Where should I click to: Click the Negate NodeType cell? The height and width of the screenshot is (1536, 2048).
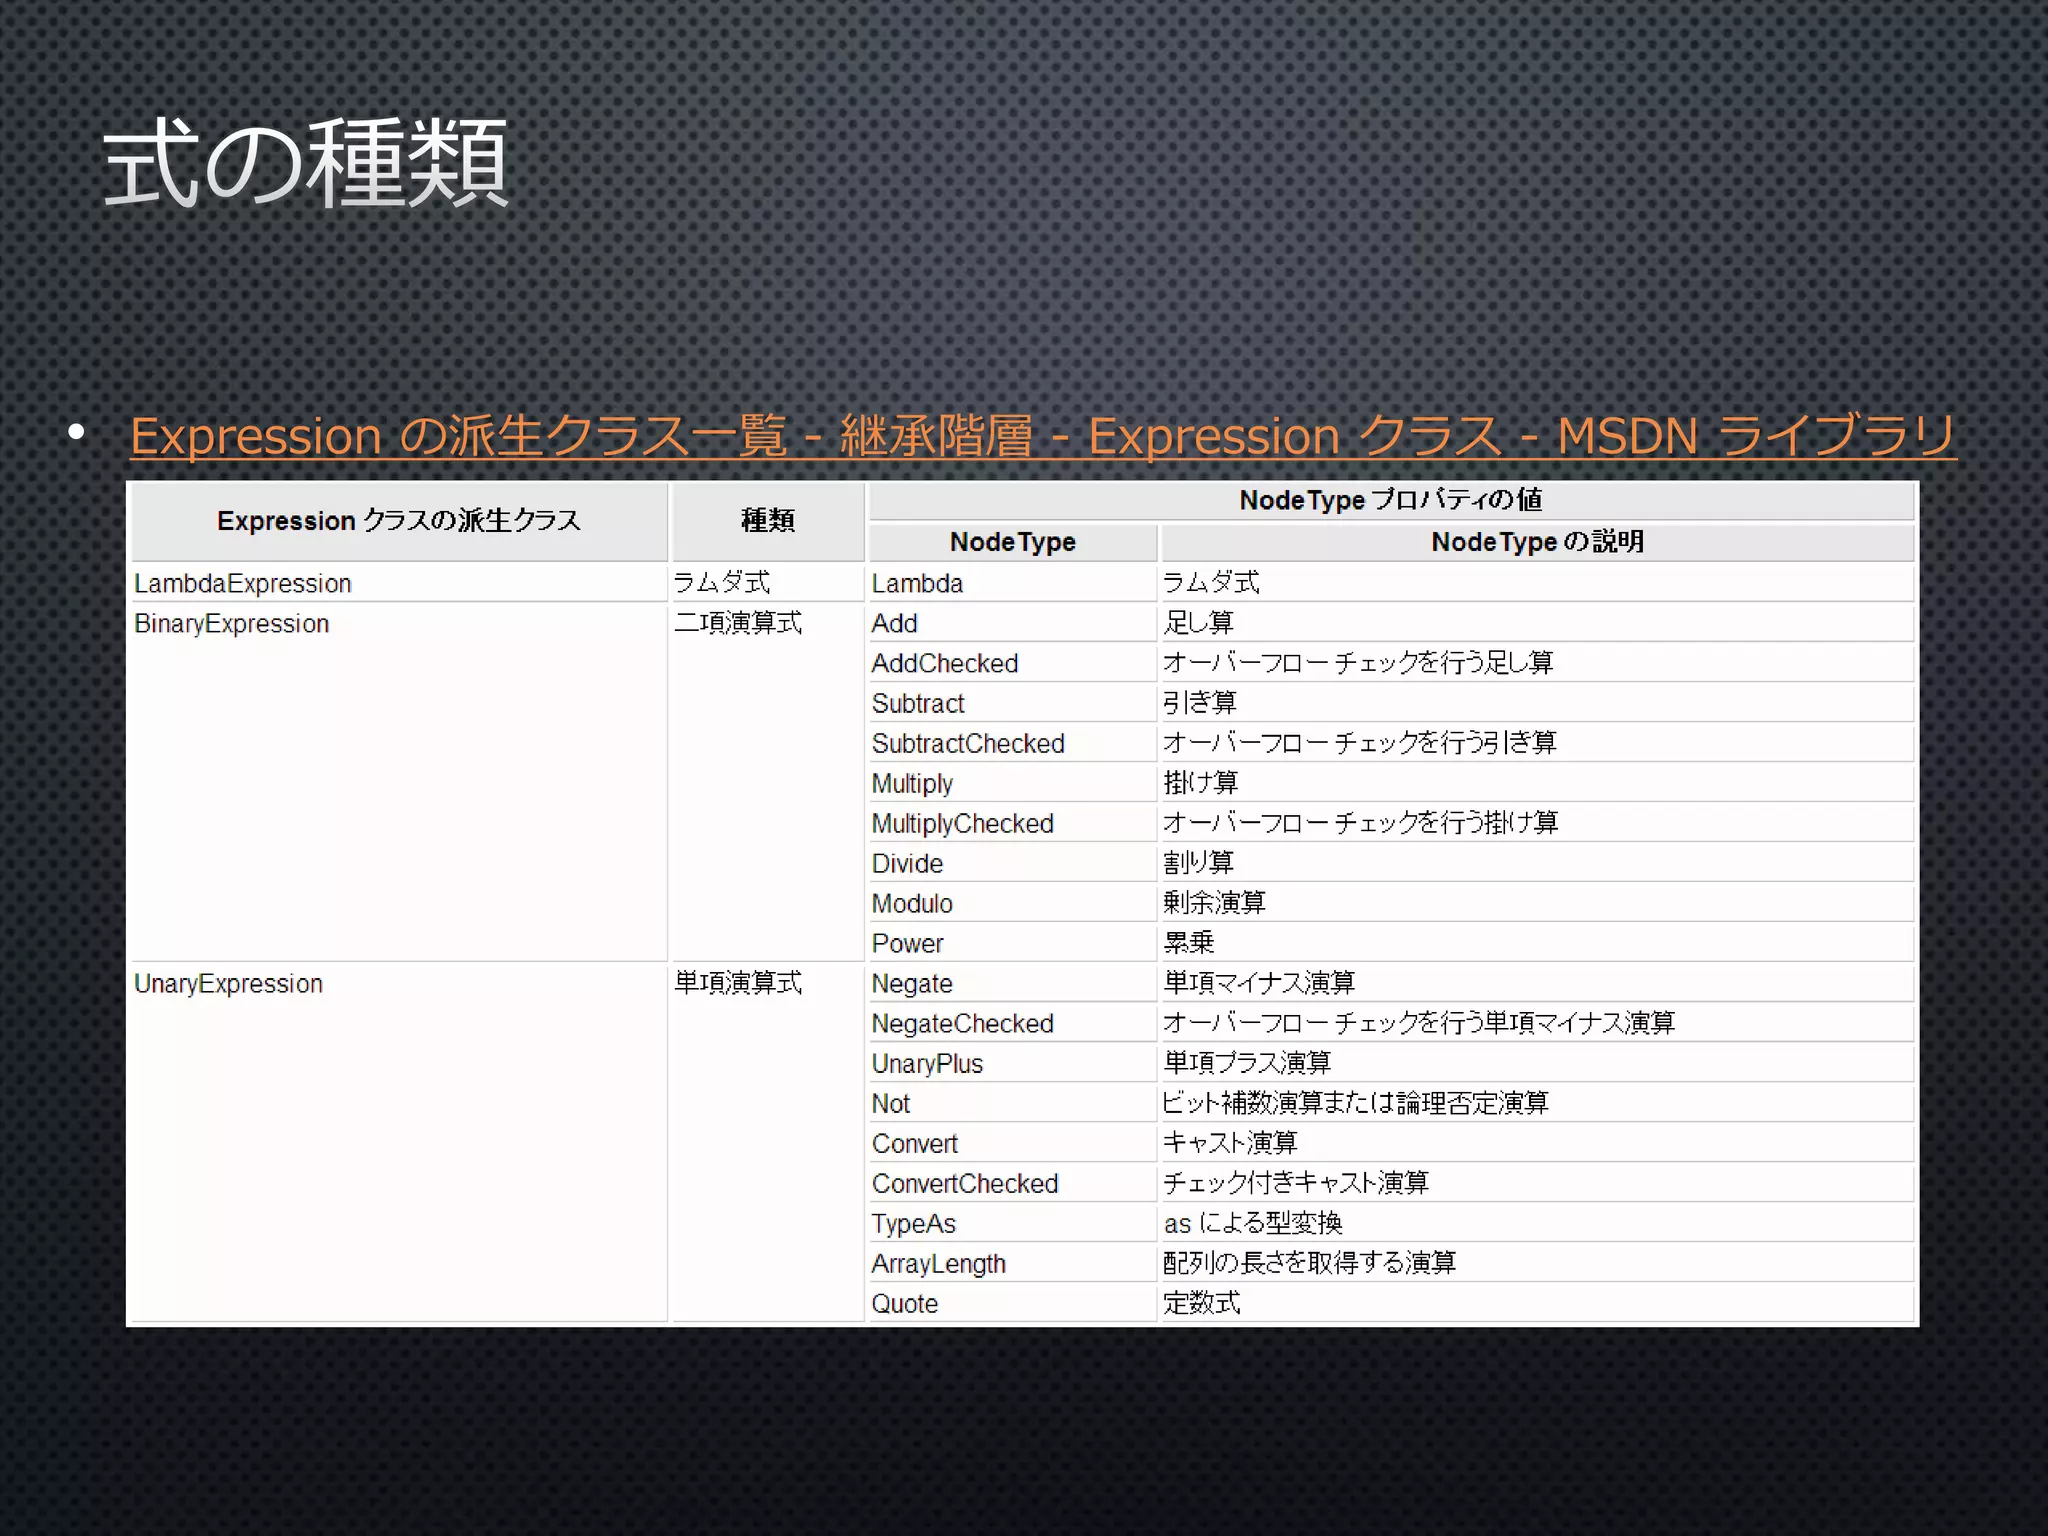pyautogui.click(x=1013, y=983)
